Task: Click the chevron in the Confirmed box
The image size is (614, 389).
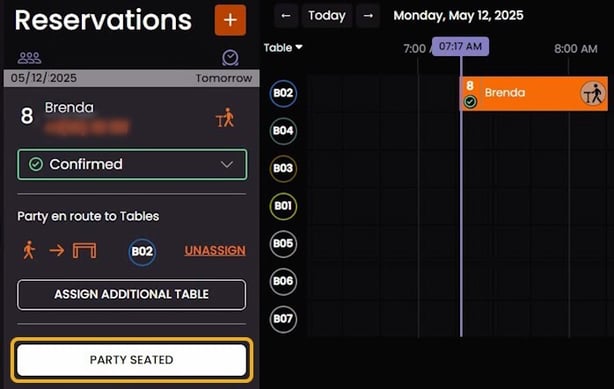Action: 227,165
